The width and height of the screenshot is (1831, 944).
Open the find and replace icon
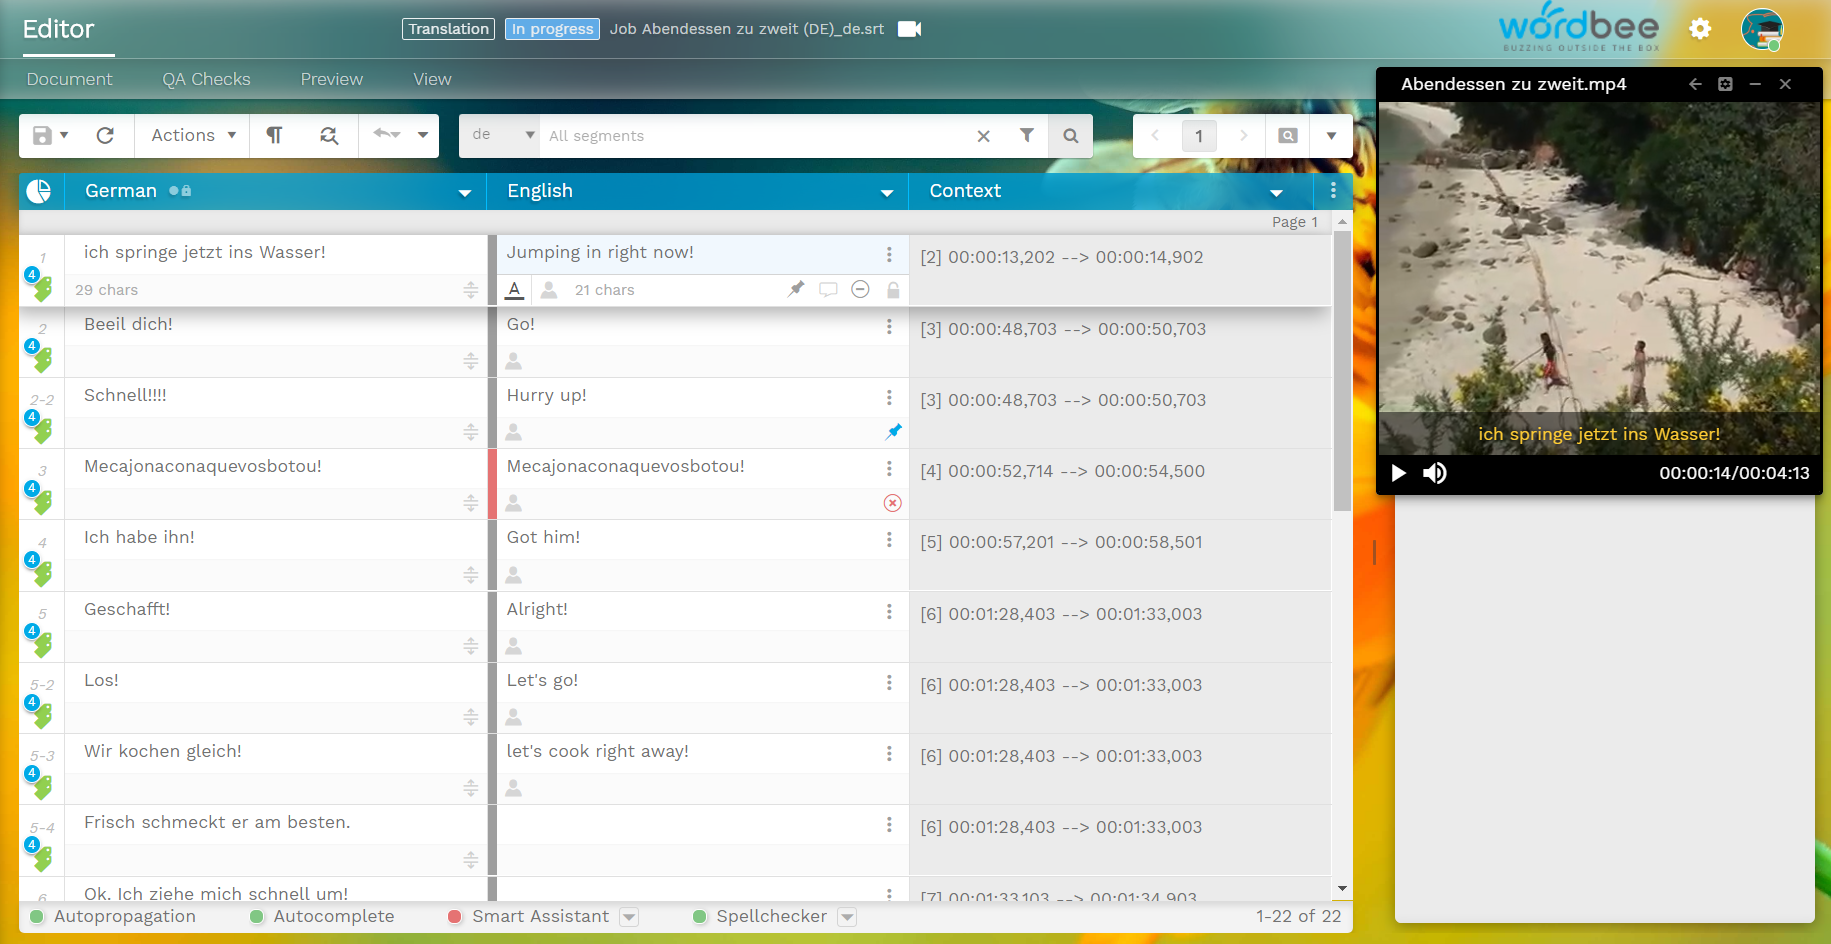pos(329,135)
